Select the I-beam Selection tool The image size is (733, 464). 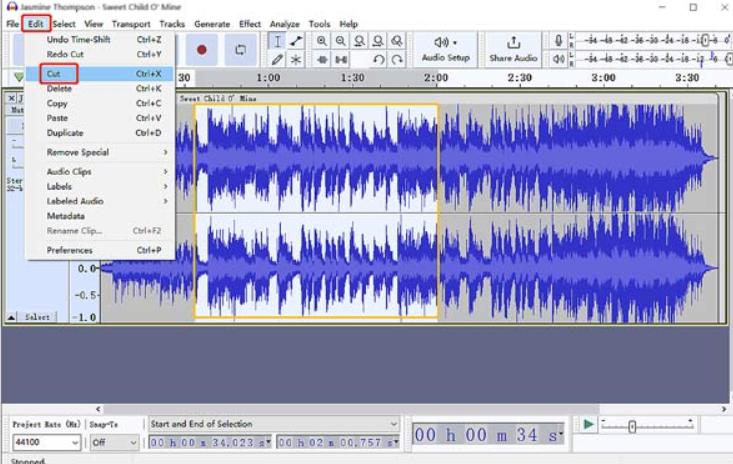[x=278, y=41]
